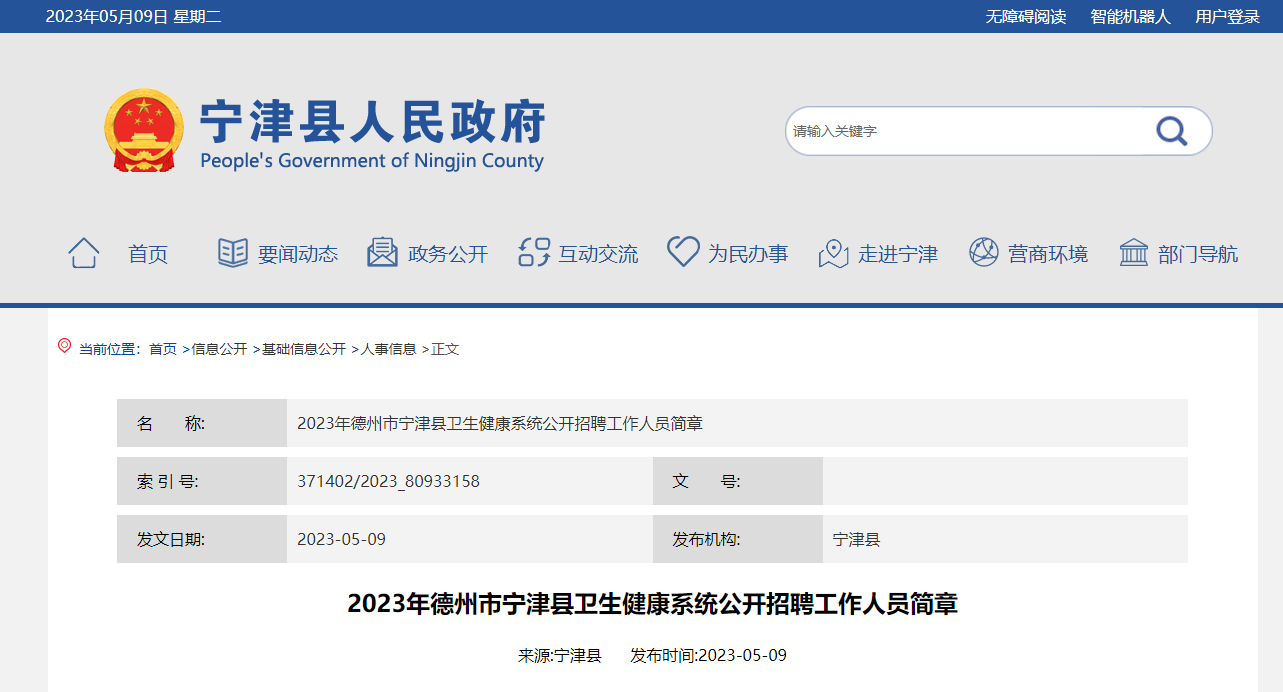Click the 无障碍阅读 link

(1026, 16)
